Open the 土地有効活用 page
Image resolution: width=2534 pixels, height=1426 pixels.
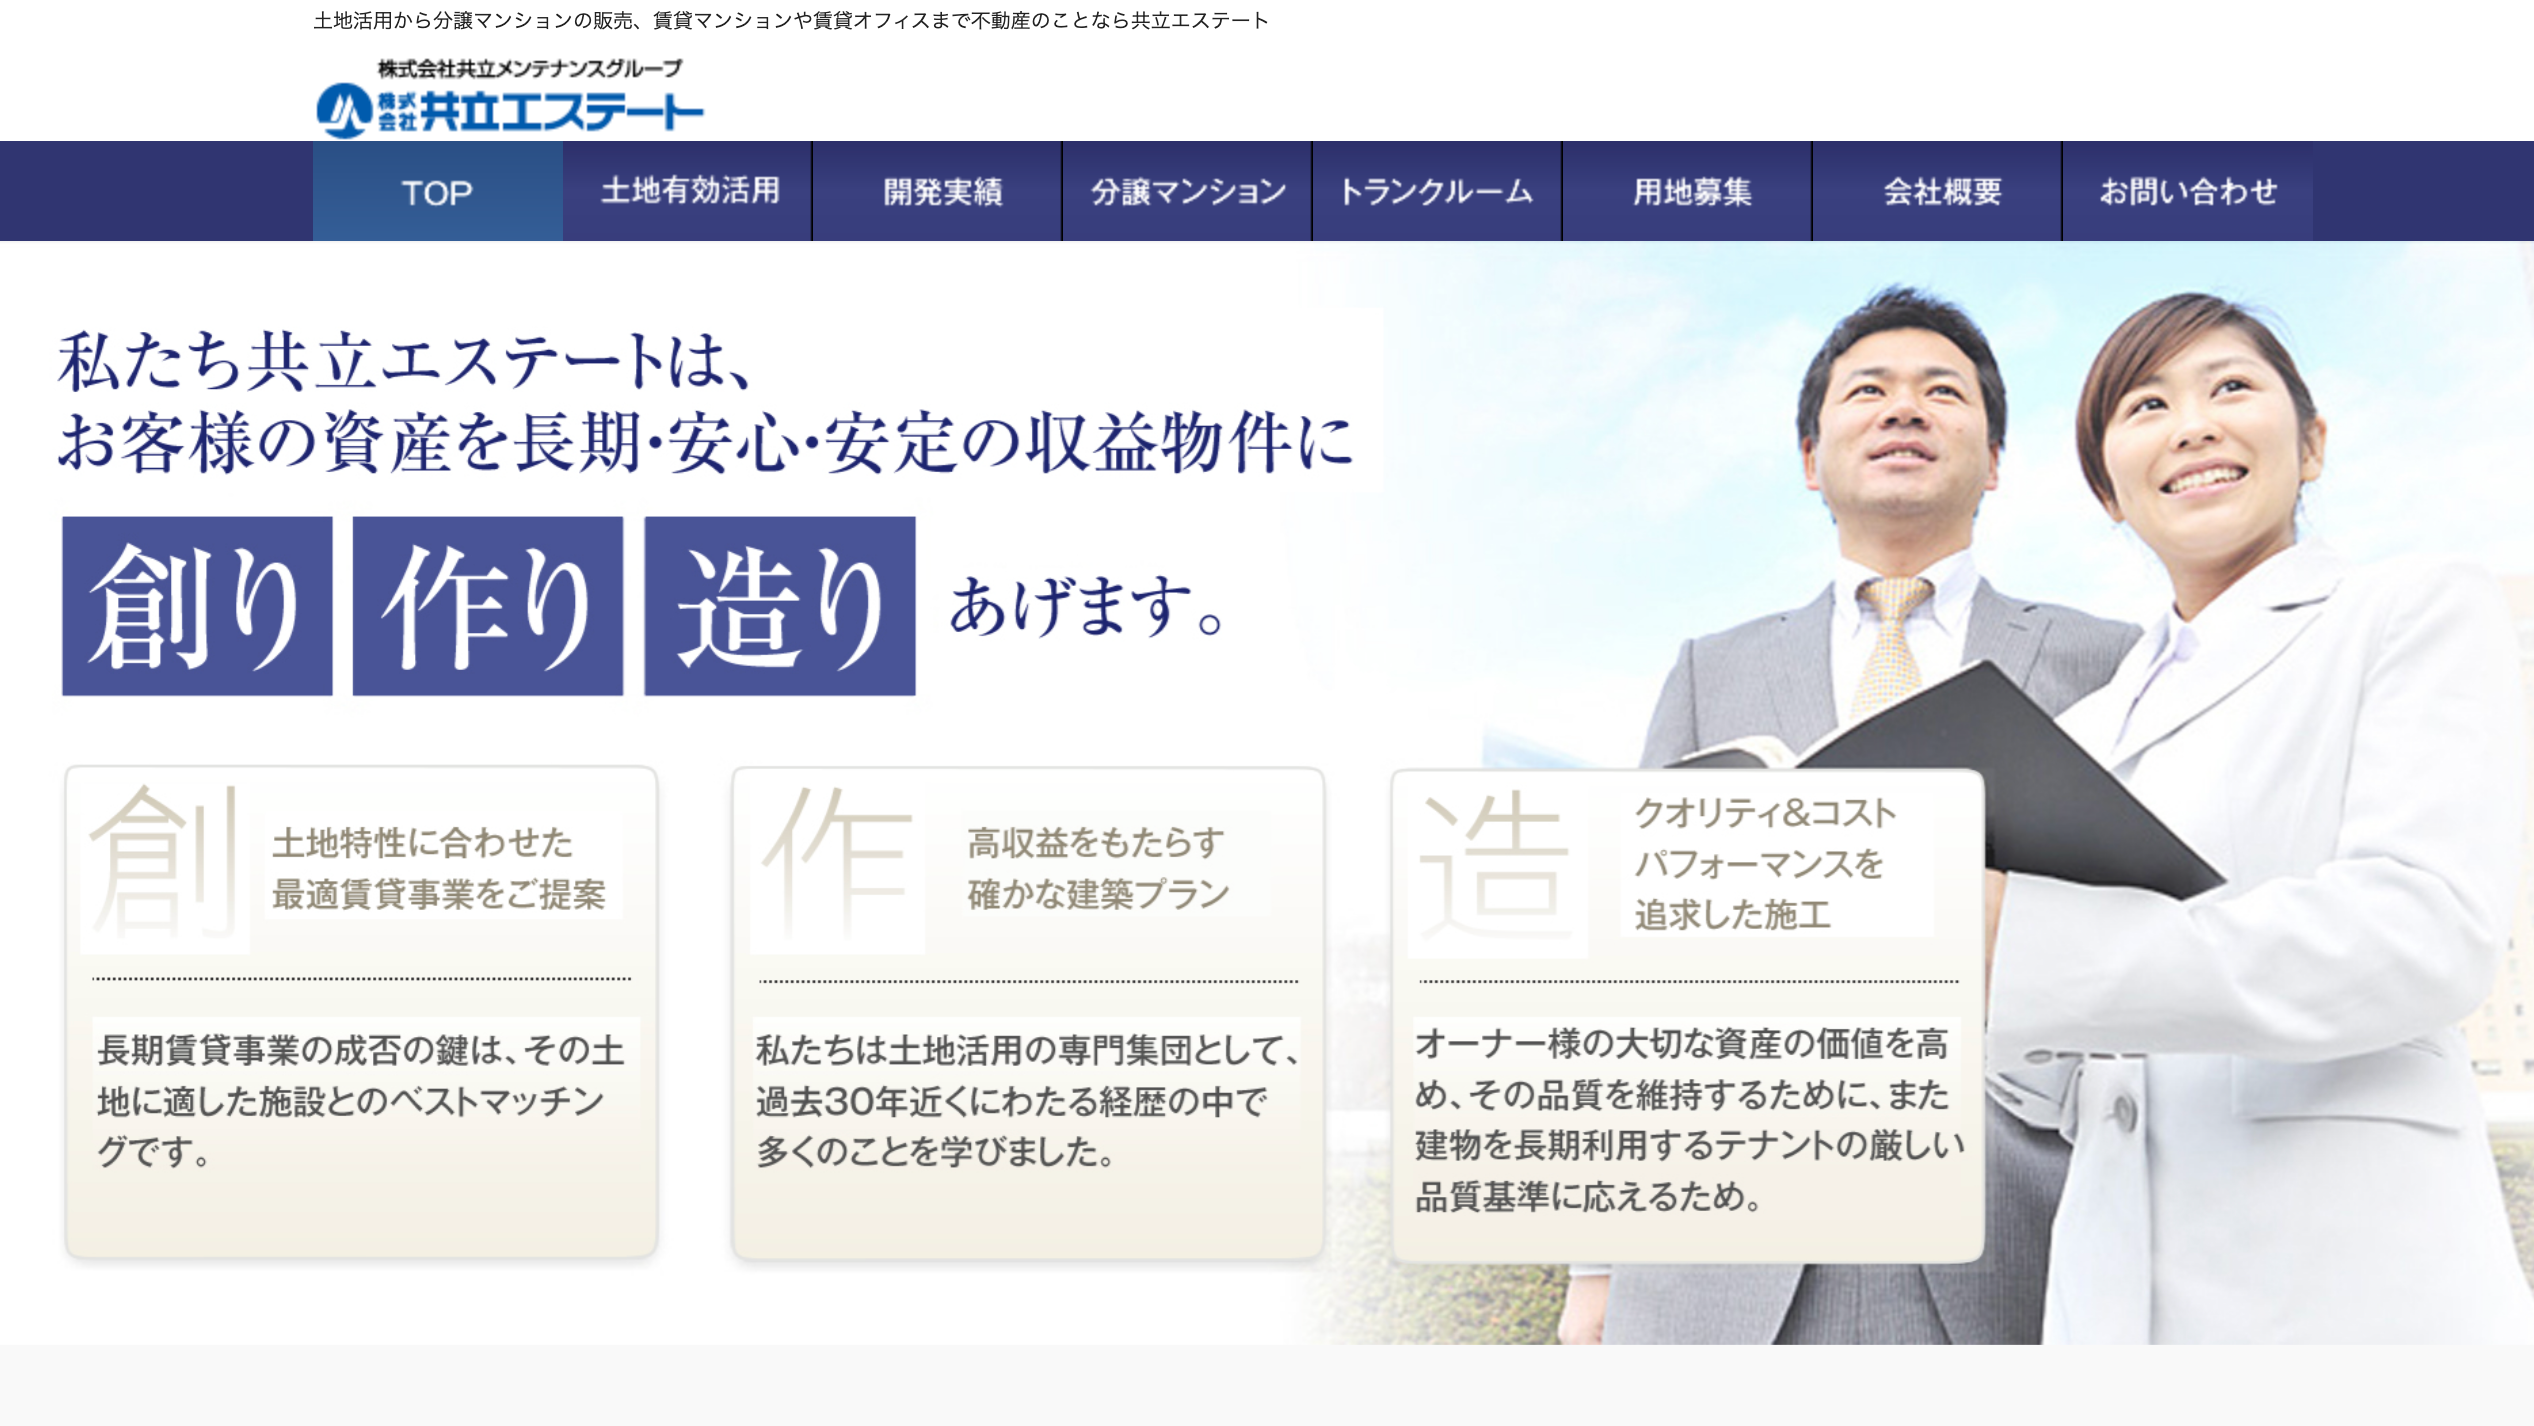(692, 192)
